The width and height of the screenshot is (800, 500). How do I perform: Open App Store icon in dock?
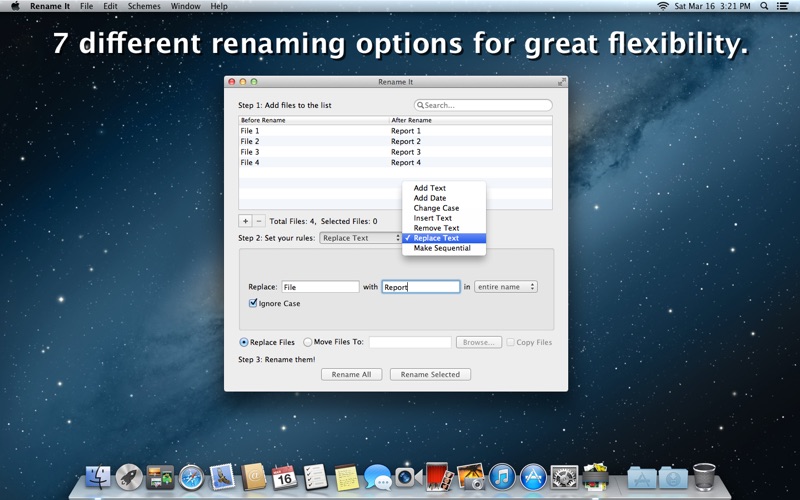click(533, 478)
